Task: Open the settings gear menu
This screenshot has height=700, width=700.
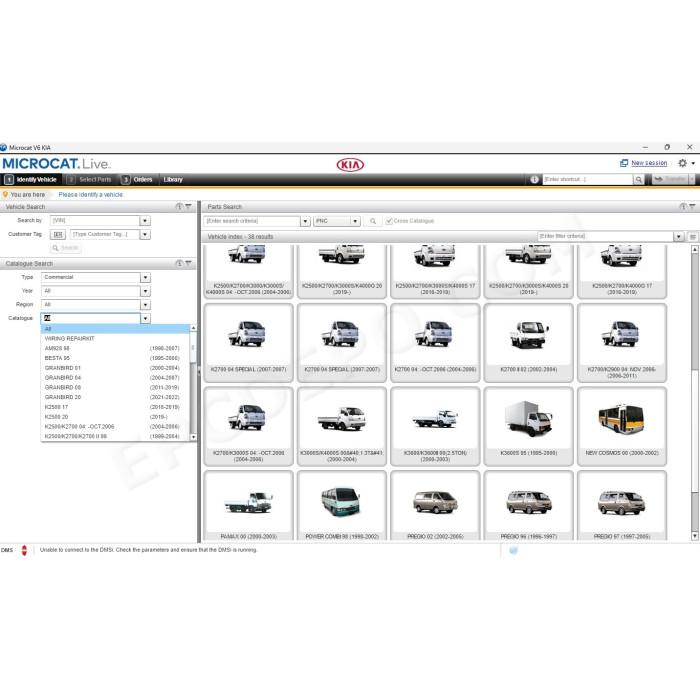Action: (683, 163)
